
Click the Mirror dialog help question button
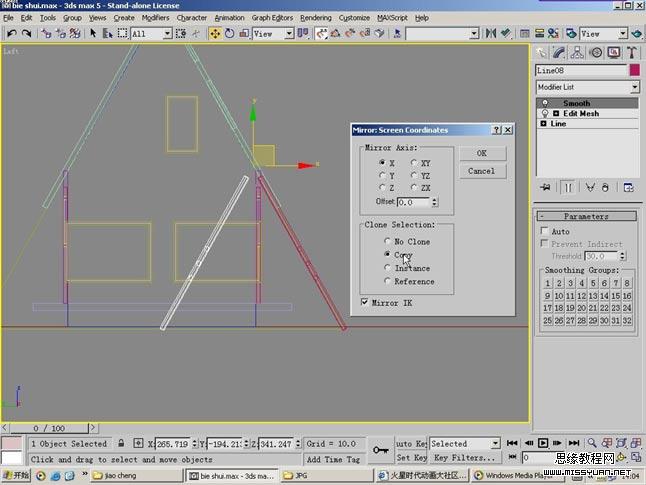pos(497,130)
